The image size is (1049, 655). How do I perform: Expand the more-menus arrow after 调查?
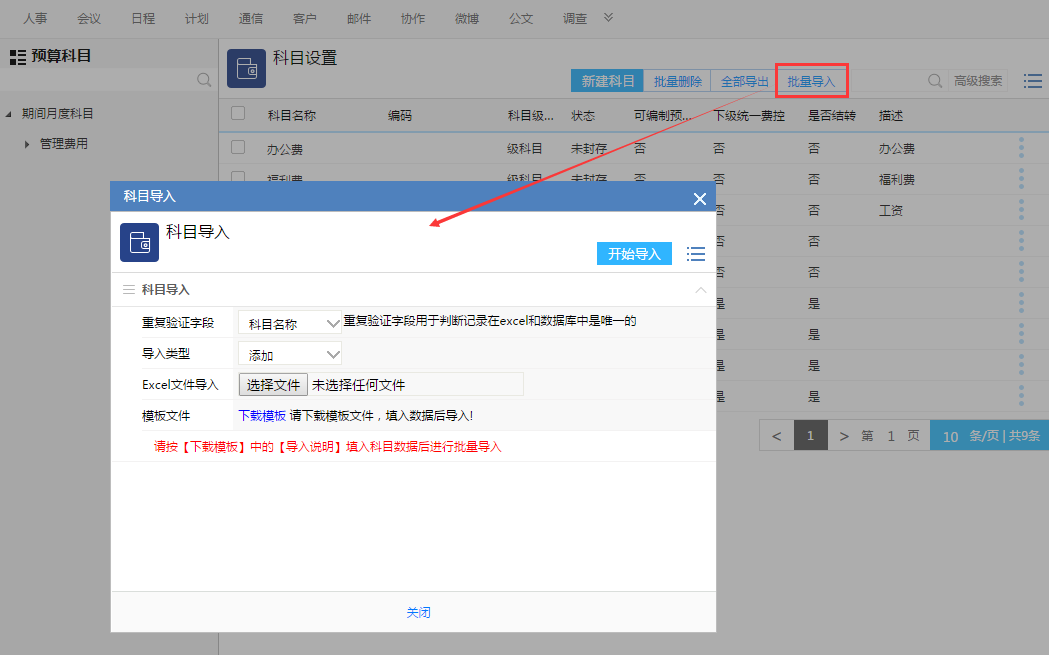pos(608,17)
